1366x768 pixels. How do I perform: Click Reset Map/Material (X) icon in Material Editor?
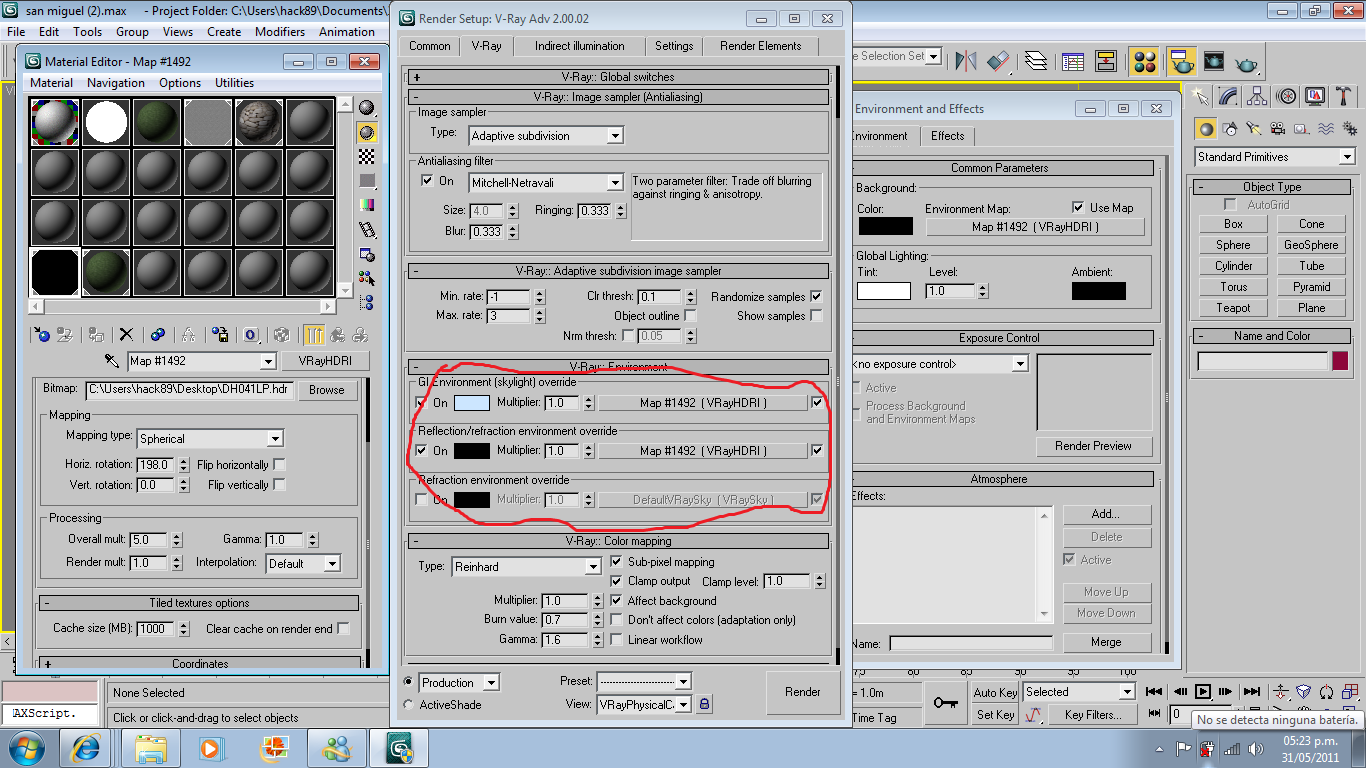point(126,335)
